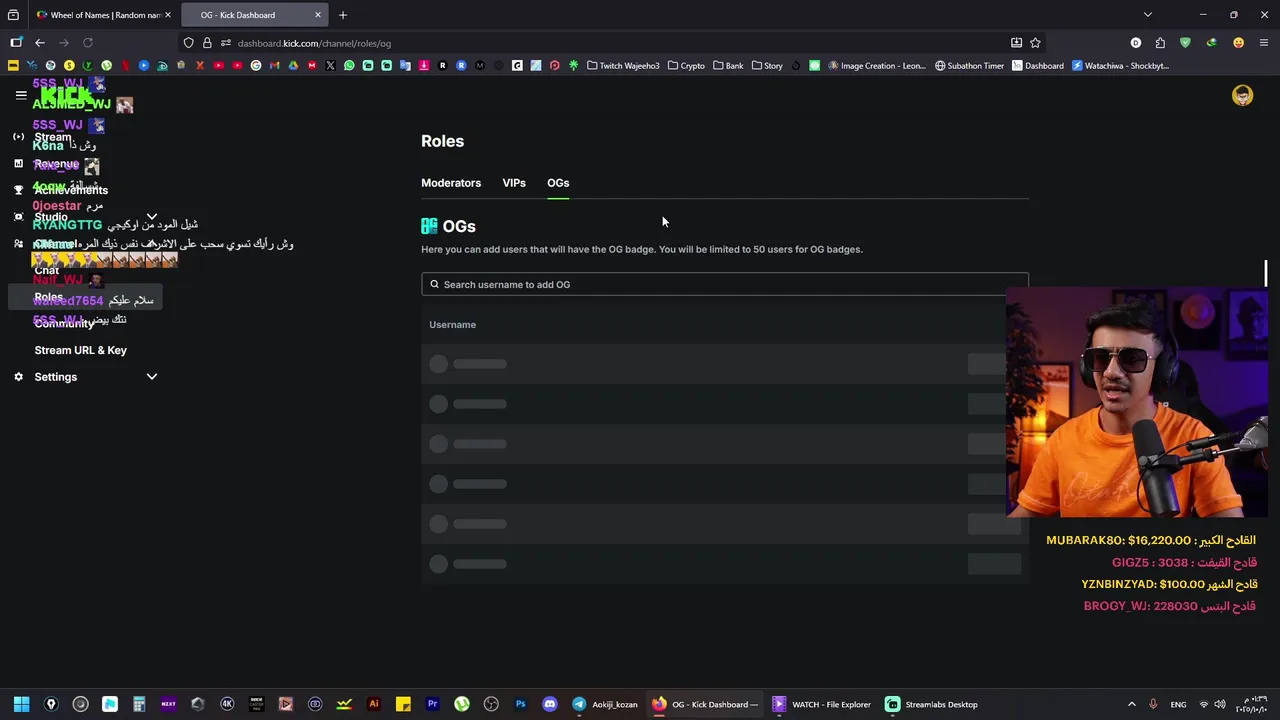The image size is (1280, 720).
Task: Click the Settings gear icon in sidebar
Action: (x=18, y=377)
